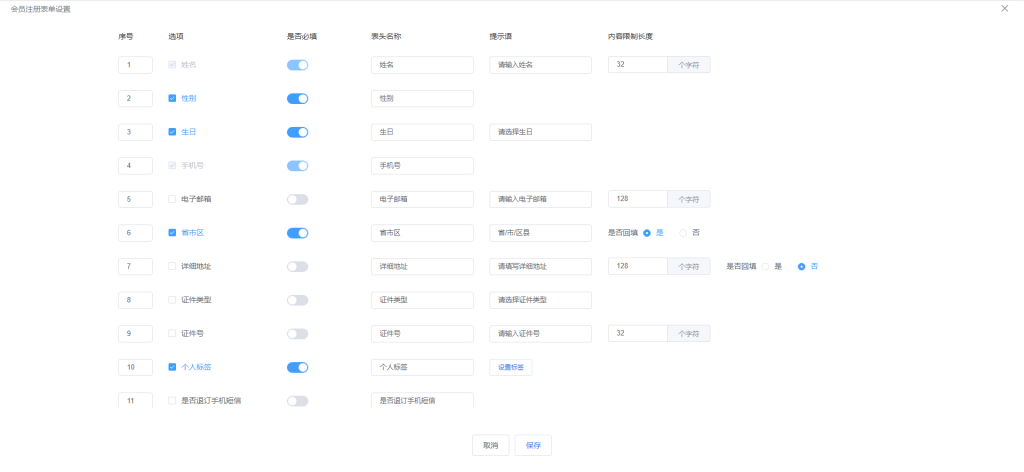
Task: Focus the 请输入电子邮箱 hint text field
Action: point(540,199)
